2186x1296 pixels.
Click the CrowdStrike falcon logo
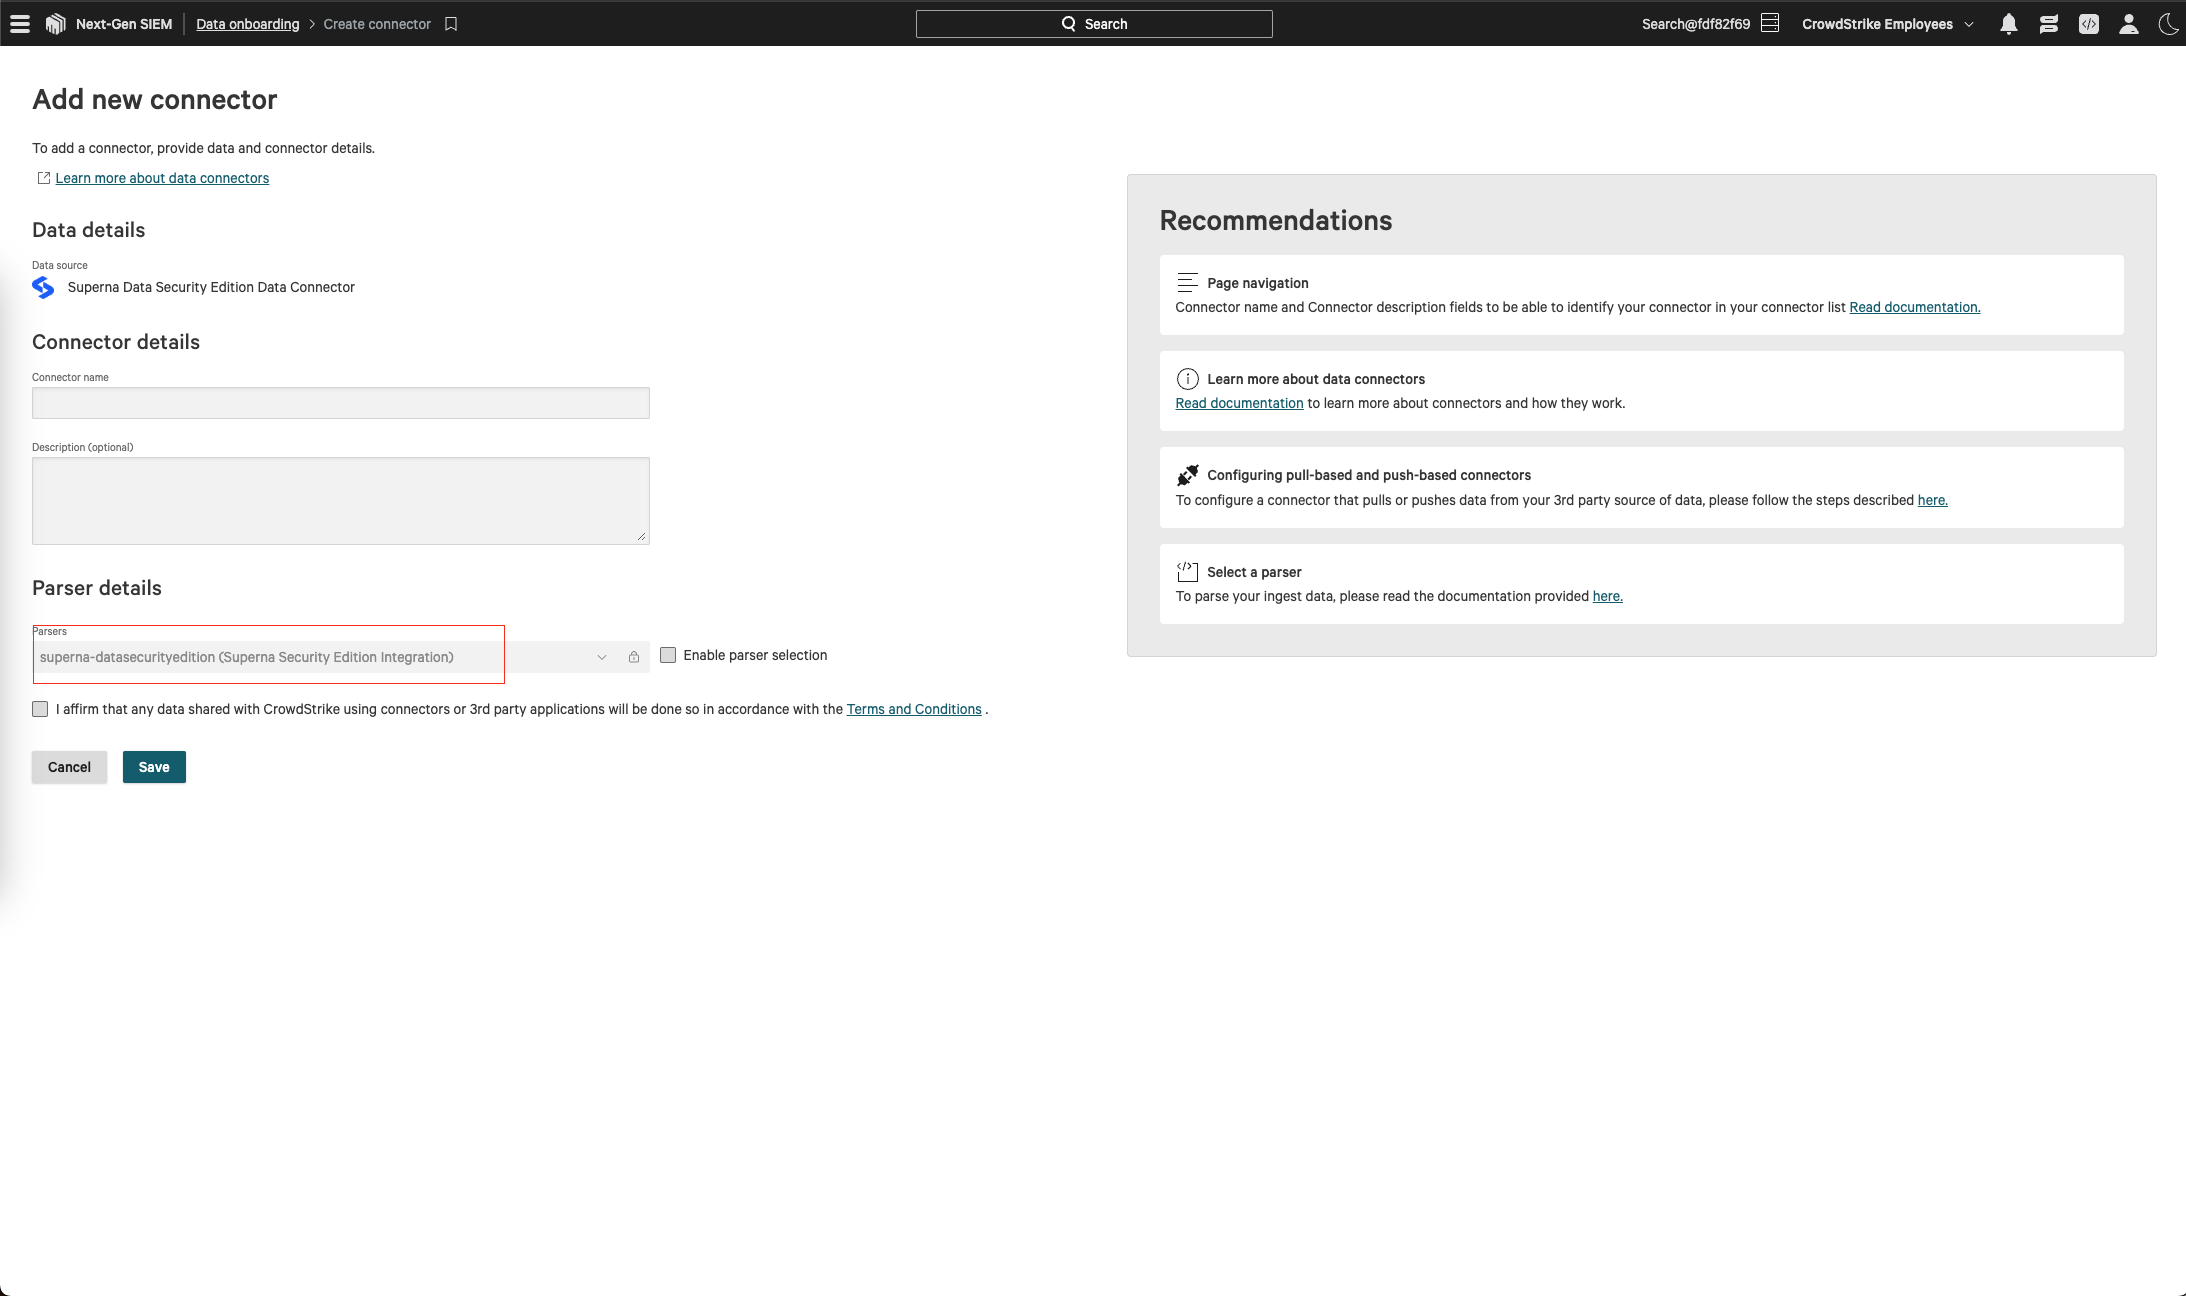tap(56, 24)
